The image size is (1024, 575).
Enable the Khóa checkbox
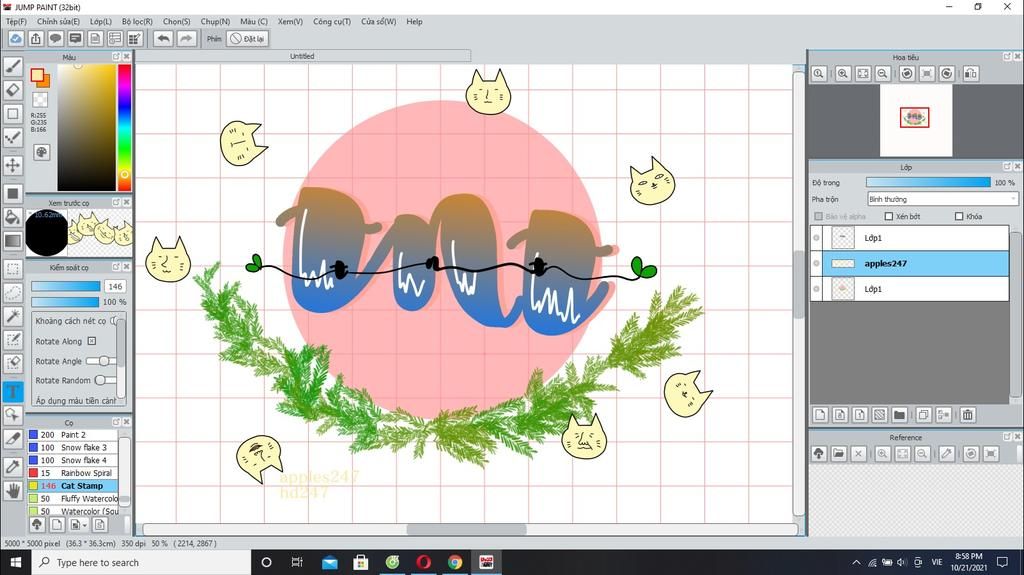pos(959,216)
